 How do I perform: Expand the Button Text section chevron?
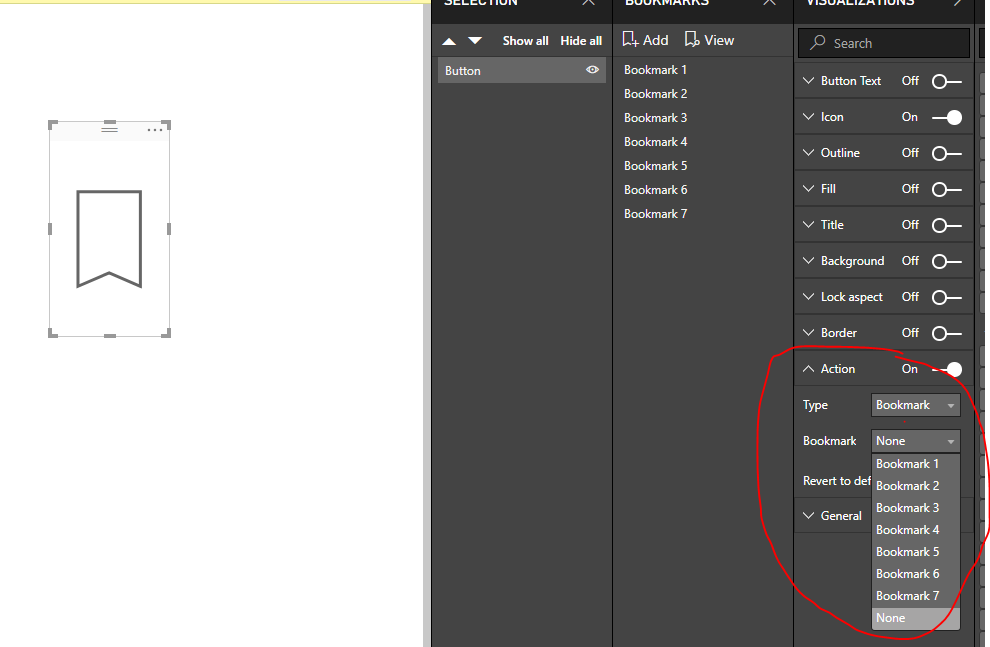tap(808, 81)
